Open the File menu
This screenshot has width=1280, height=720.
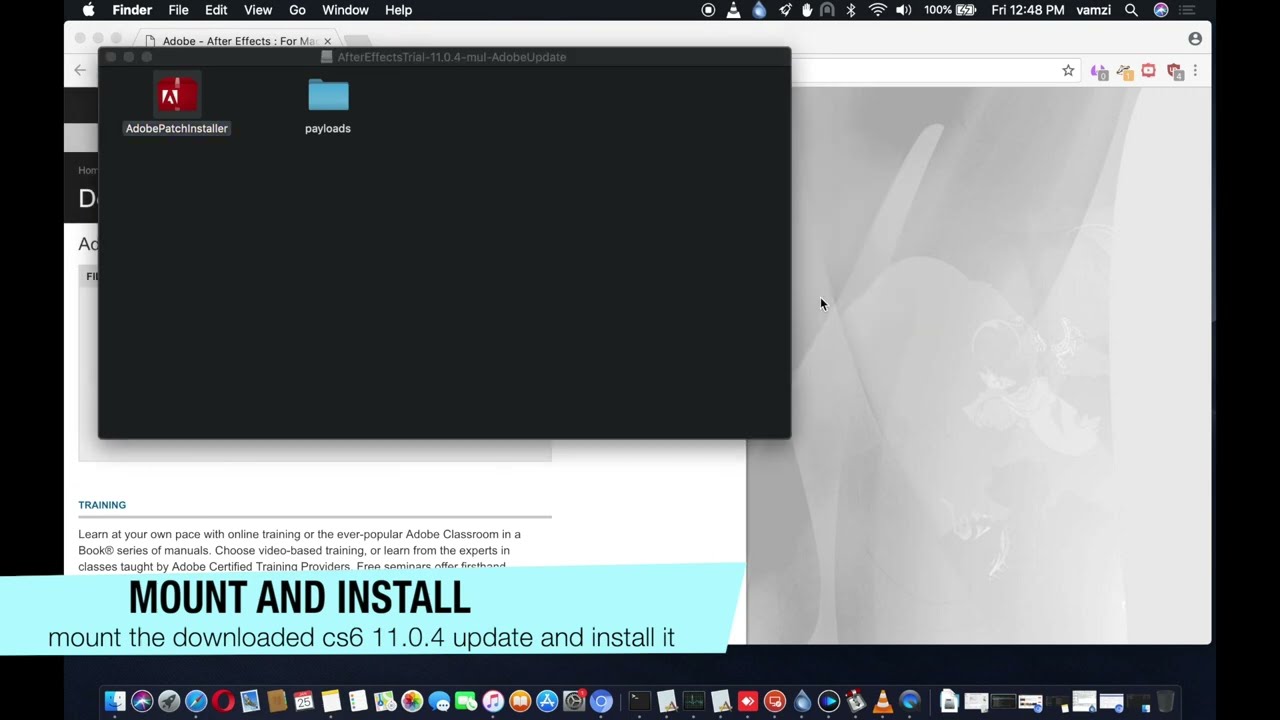[x=178, y=10]
